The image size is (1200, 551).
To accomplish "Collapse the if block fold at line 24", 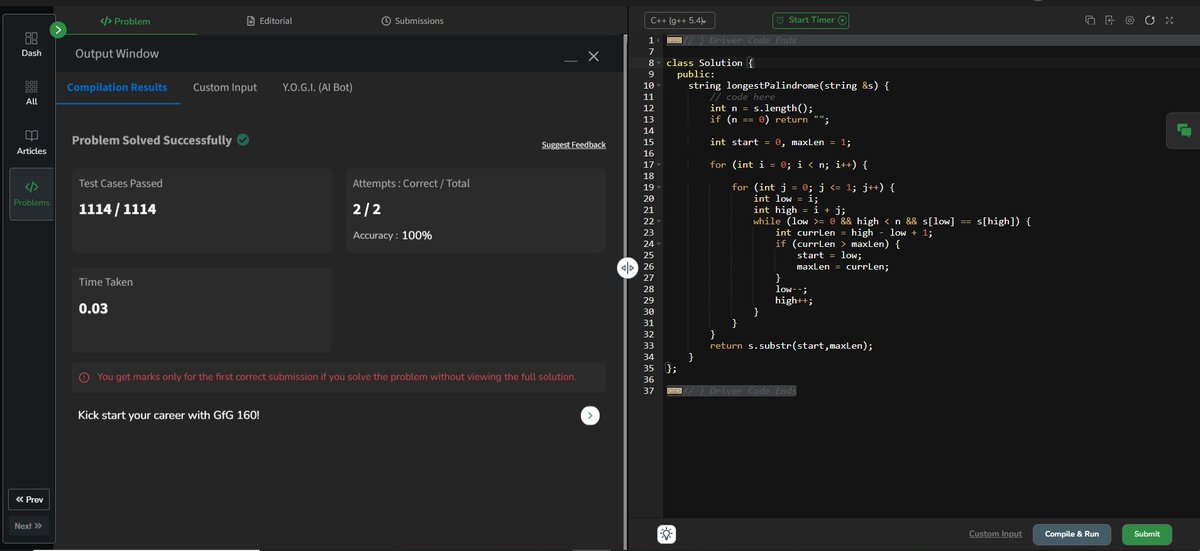I will [657, 243].
